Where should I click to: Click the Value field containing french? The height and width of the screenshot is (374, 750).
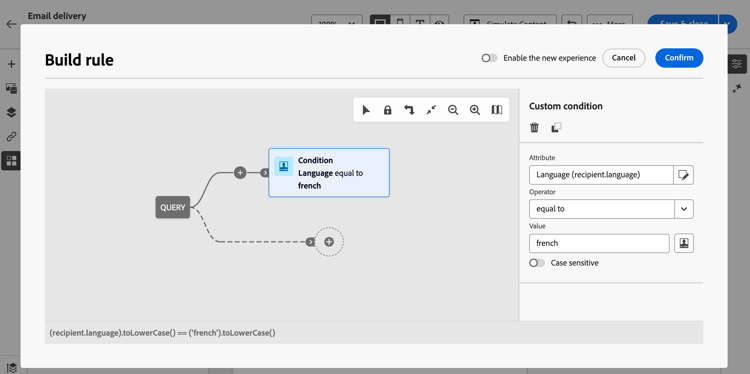point(599,243)
